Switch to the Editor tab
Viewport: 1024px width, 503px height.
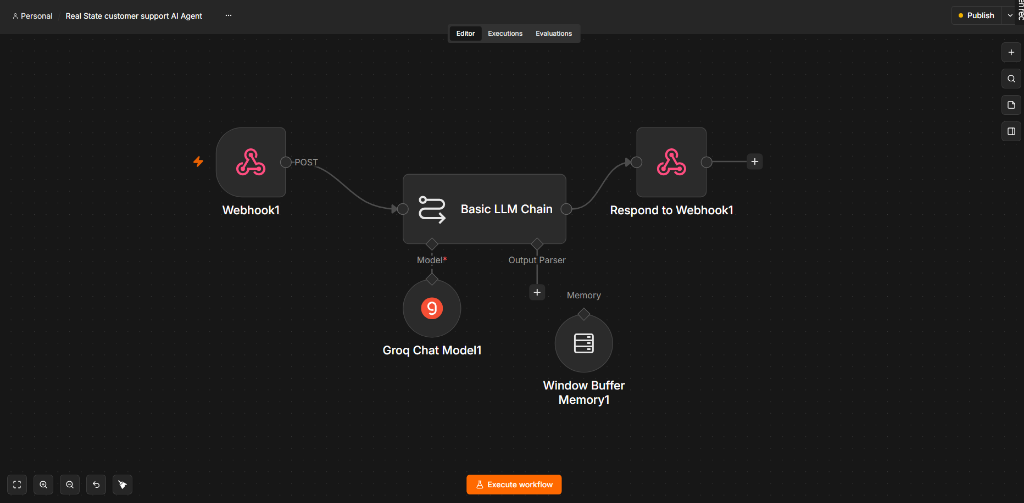(466, 33)
